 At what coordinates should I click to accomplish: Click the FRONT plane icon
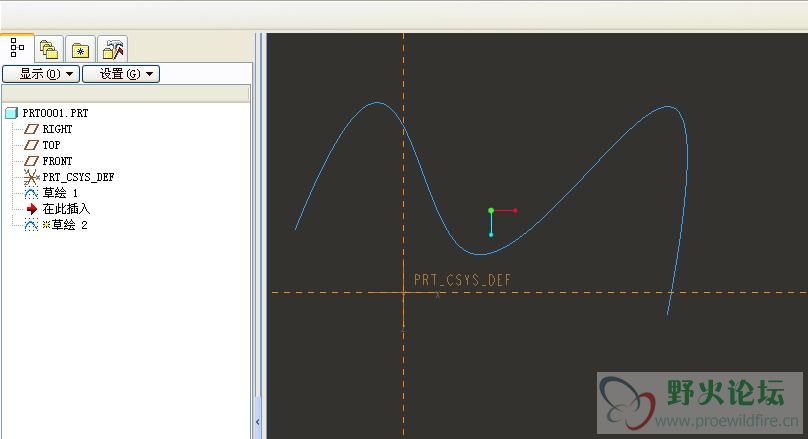click(x=31, y=161)
